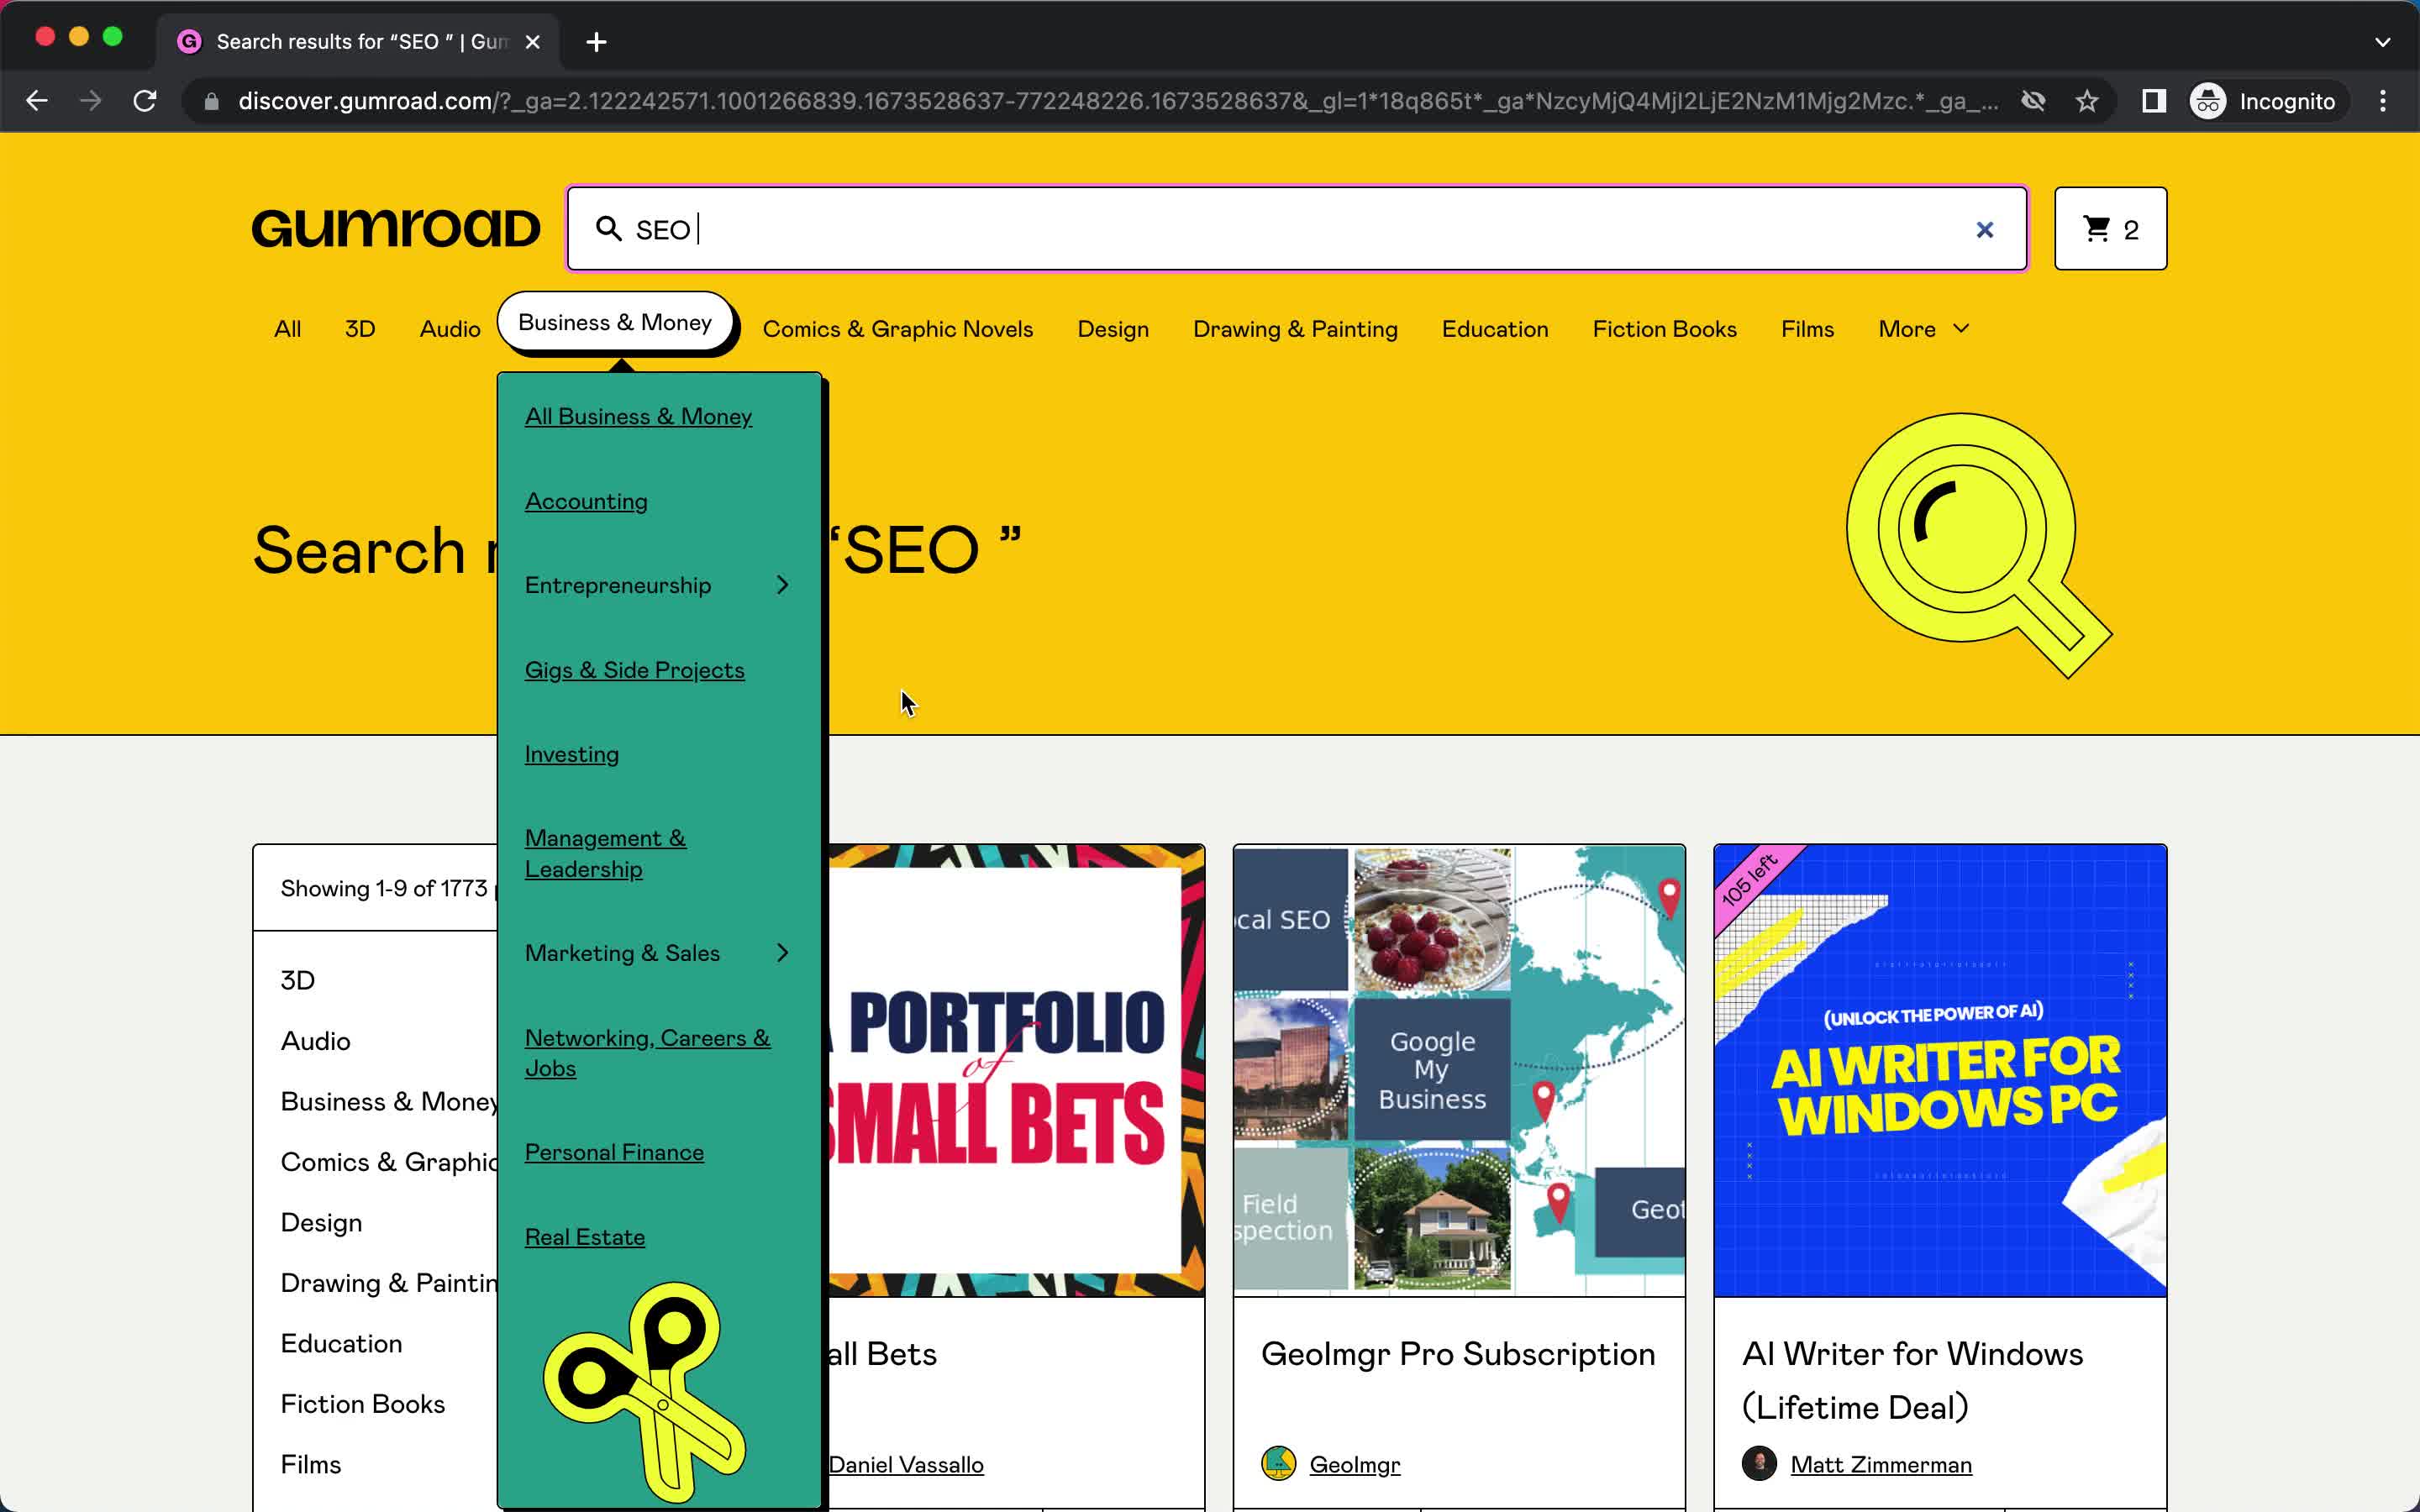The height and width of the screenshot is (1512, 2420).
Task: Open Investing subcategory
Action: click(572, 755)
